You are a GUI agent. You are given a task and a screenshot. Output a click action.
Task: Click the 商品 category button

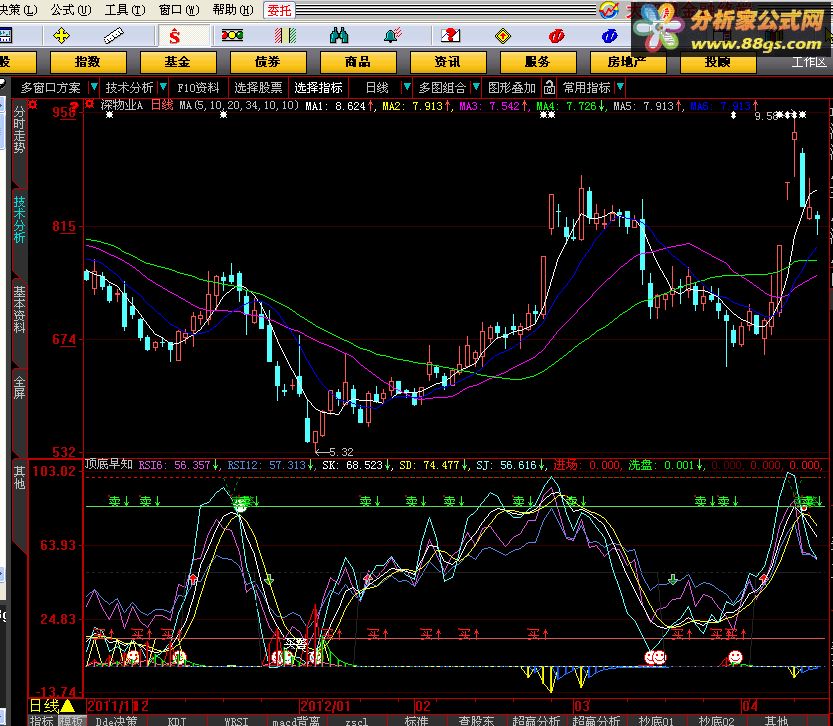358,62
